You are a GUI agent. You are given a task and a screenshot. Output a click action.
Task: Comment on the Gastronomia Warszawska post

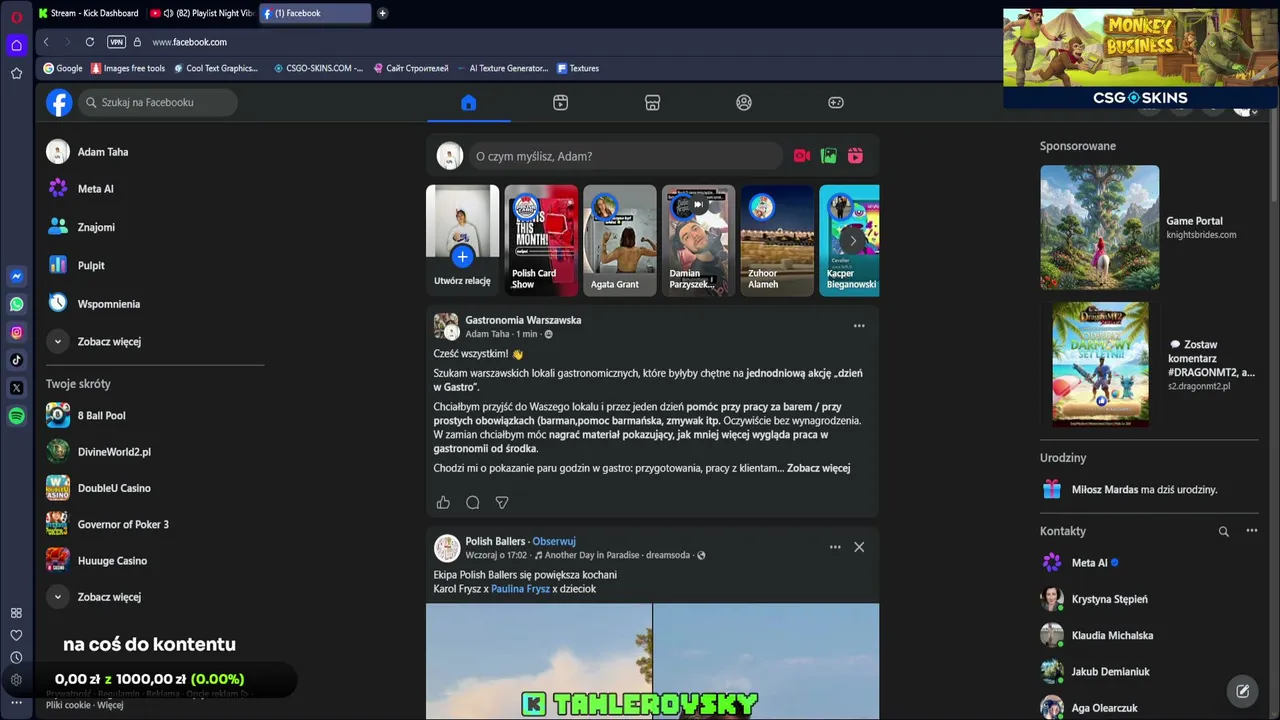coord(473,502)
